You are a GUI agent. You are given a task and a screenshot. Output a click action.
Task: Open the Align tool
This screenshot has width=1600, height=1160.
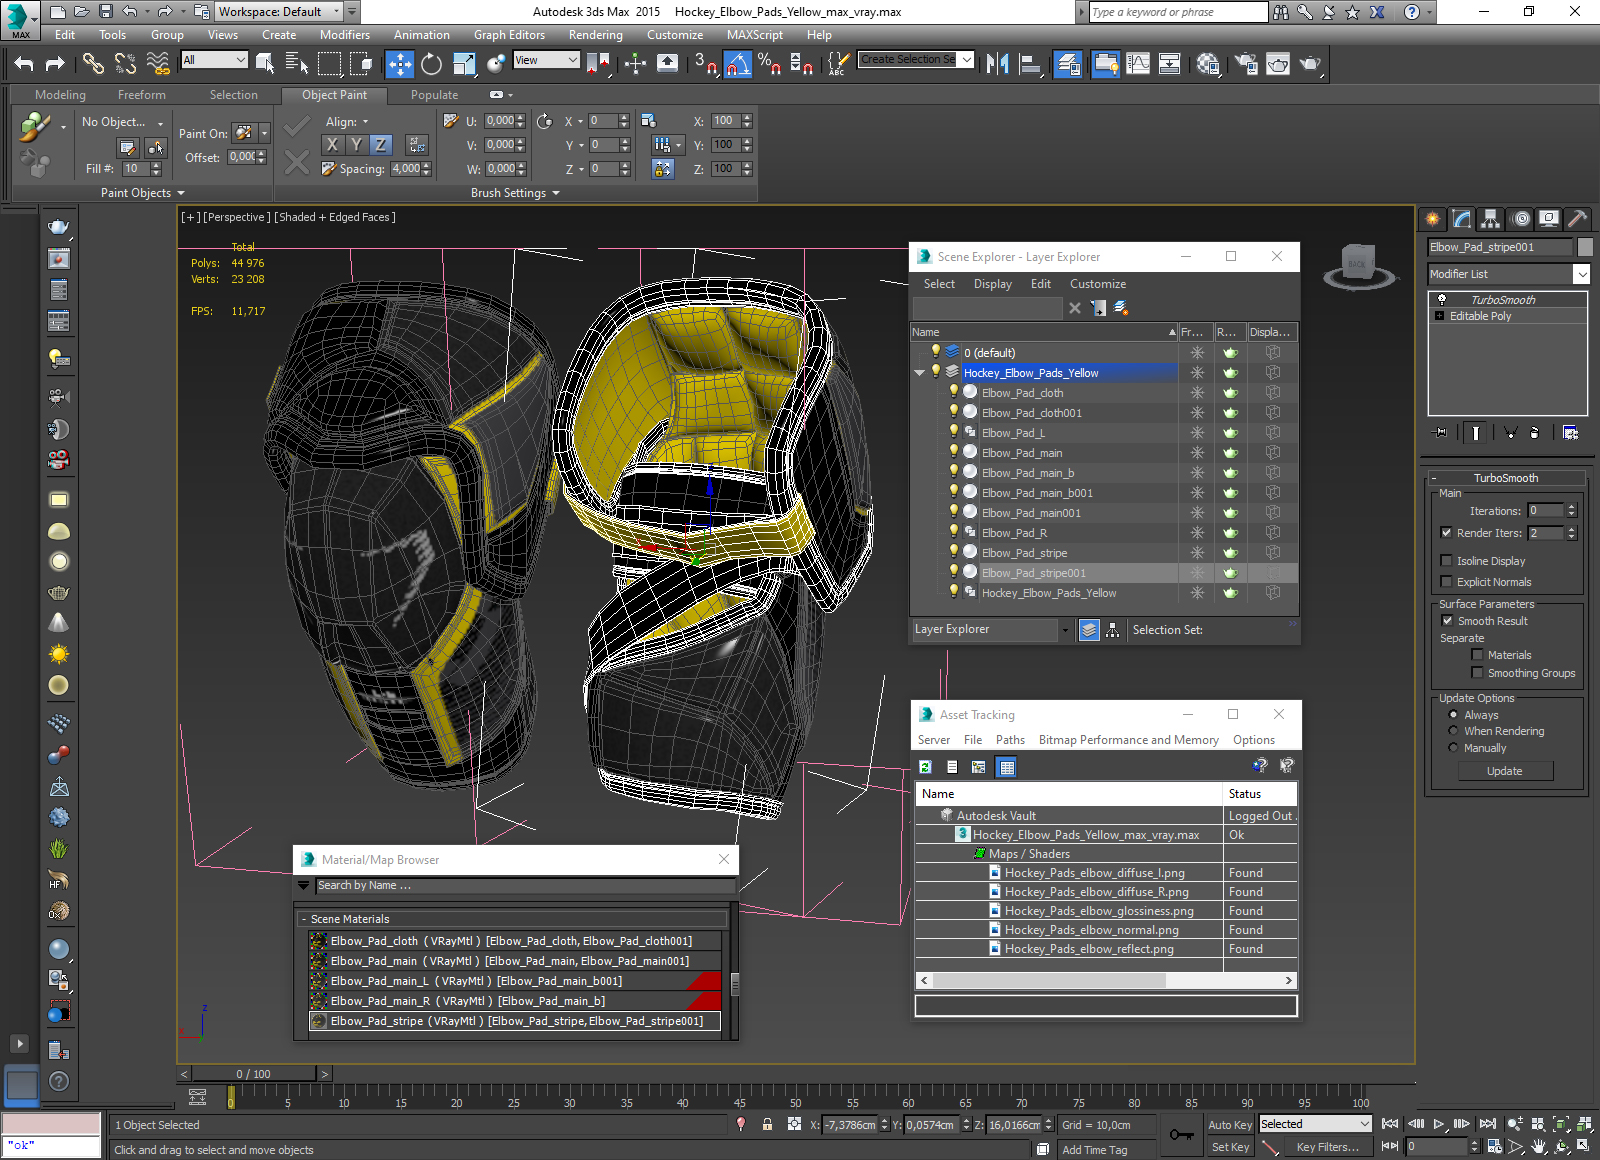click(1030, 64)
